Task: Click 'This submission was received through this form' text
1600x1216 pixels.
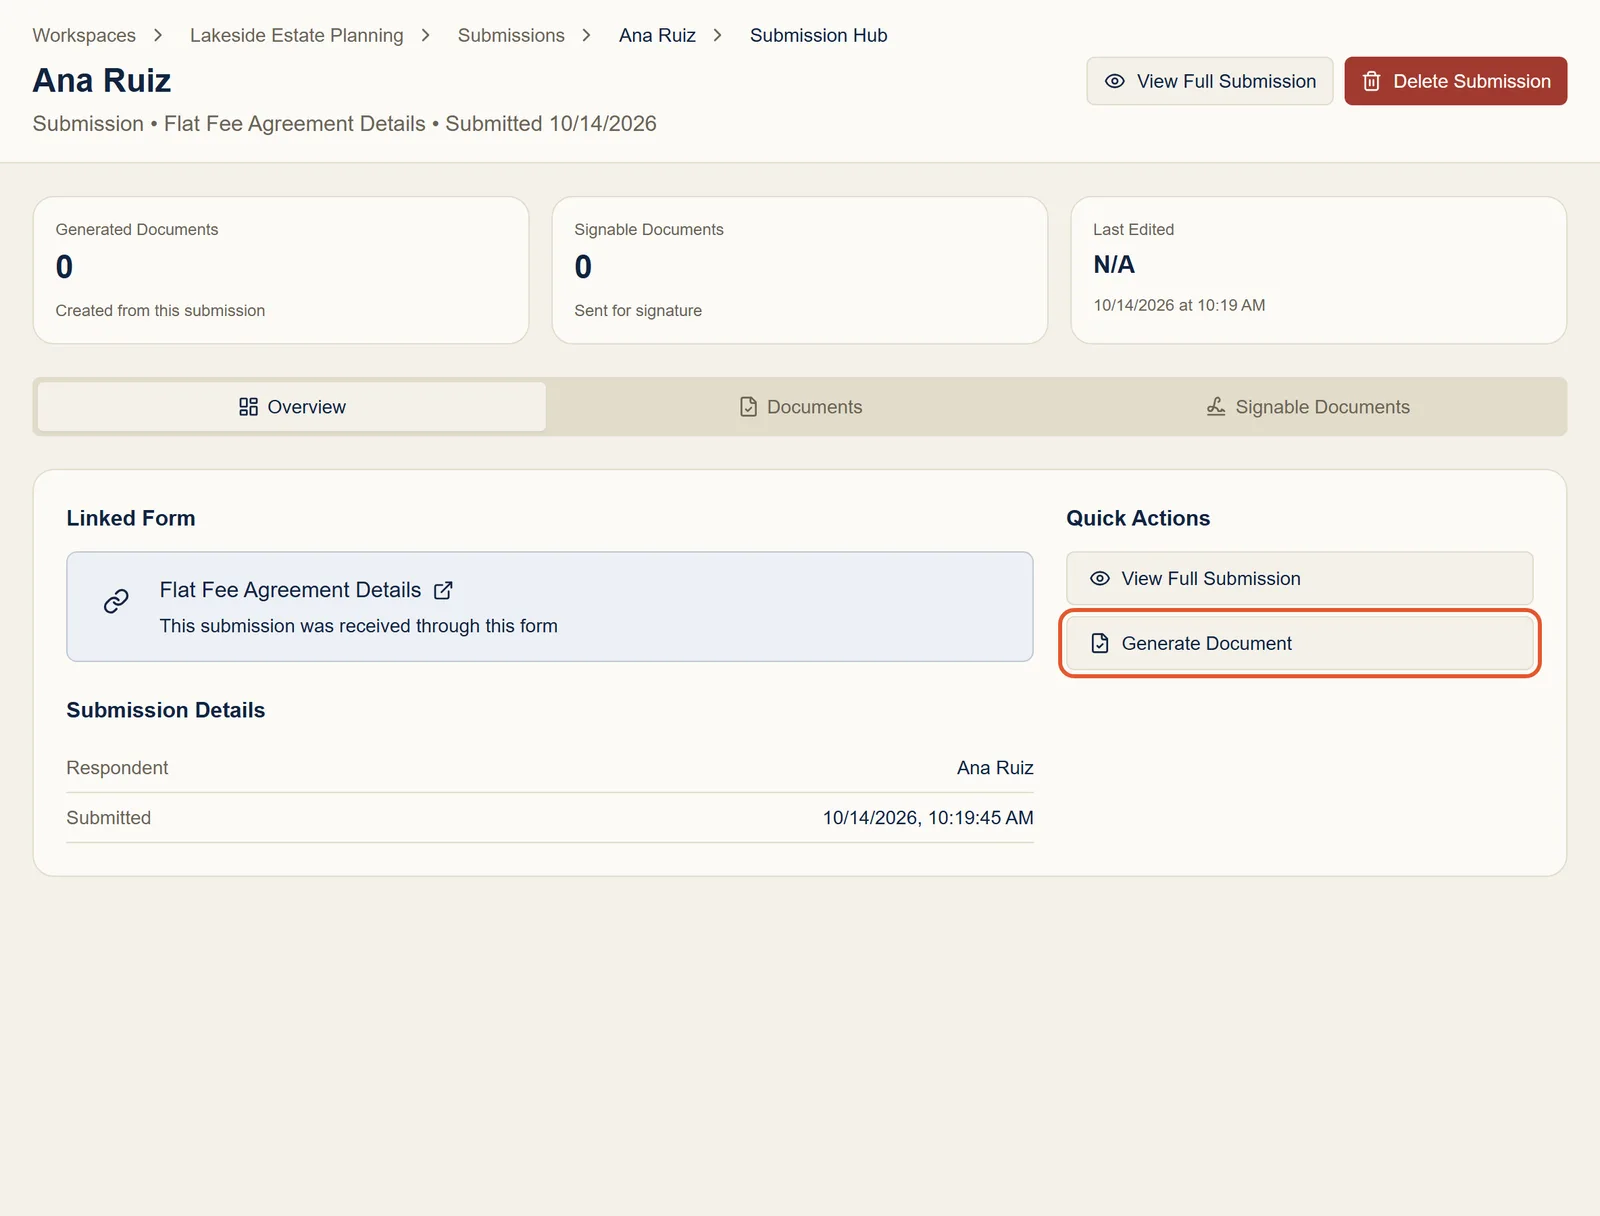Action: coord(359,626)
